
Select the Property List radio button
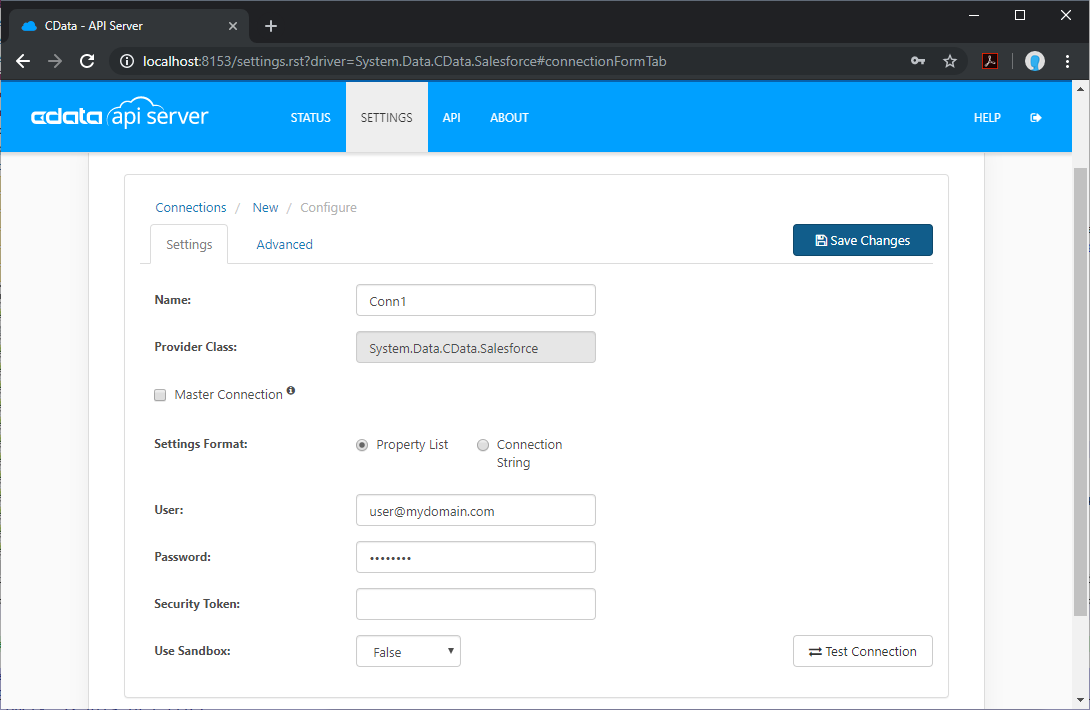point(362,445)
